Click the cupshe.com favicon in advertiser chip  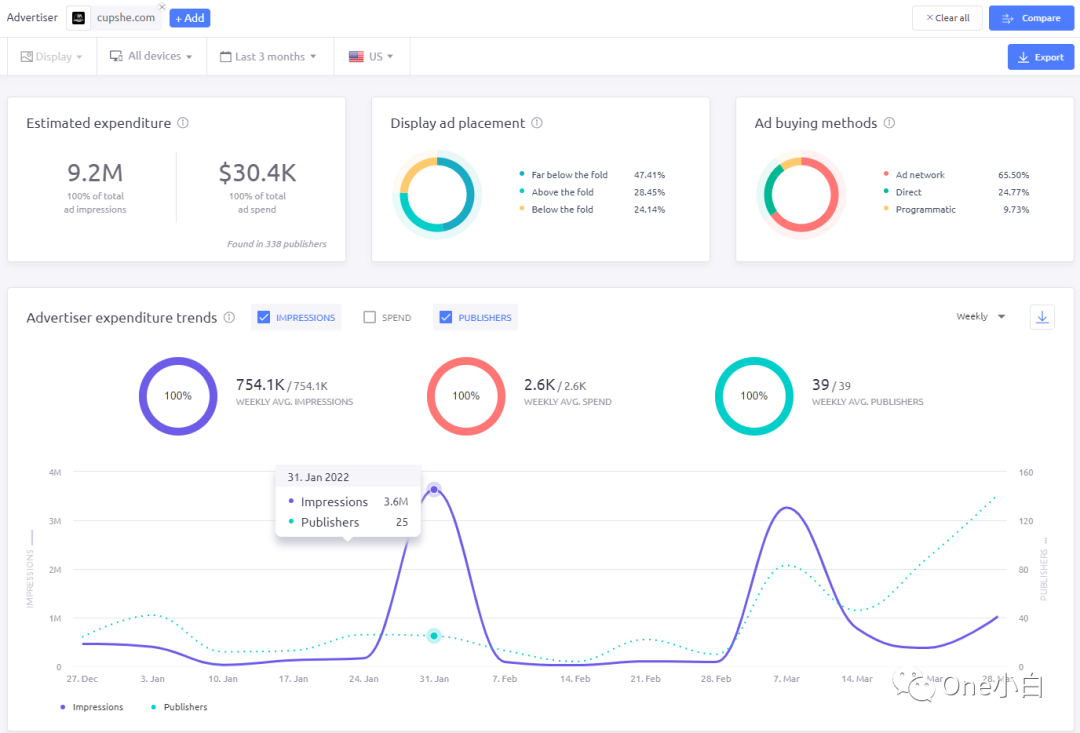78,17
